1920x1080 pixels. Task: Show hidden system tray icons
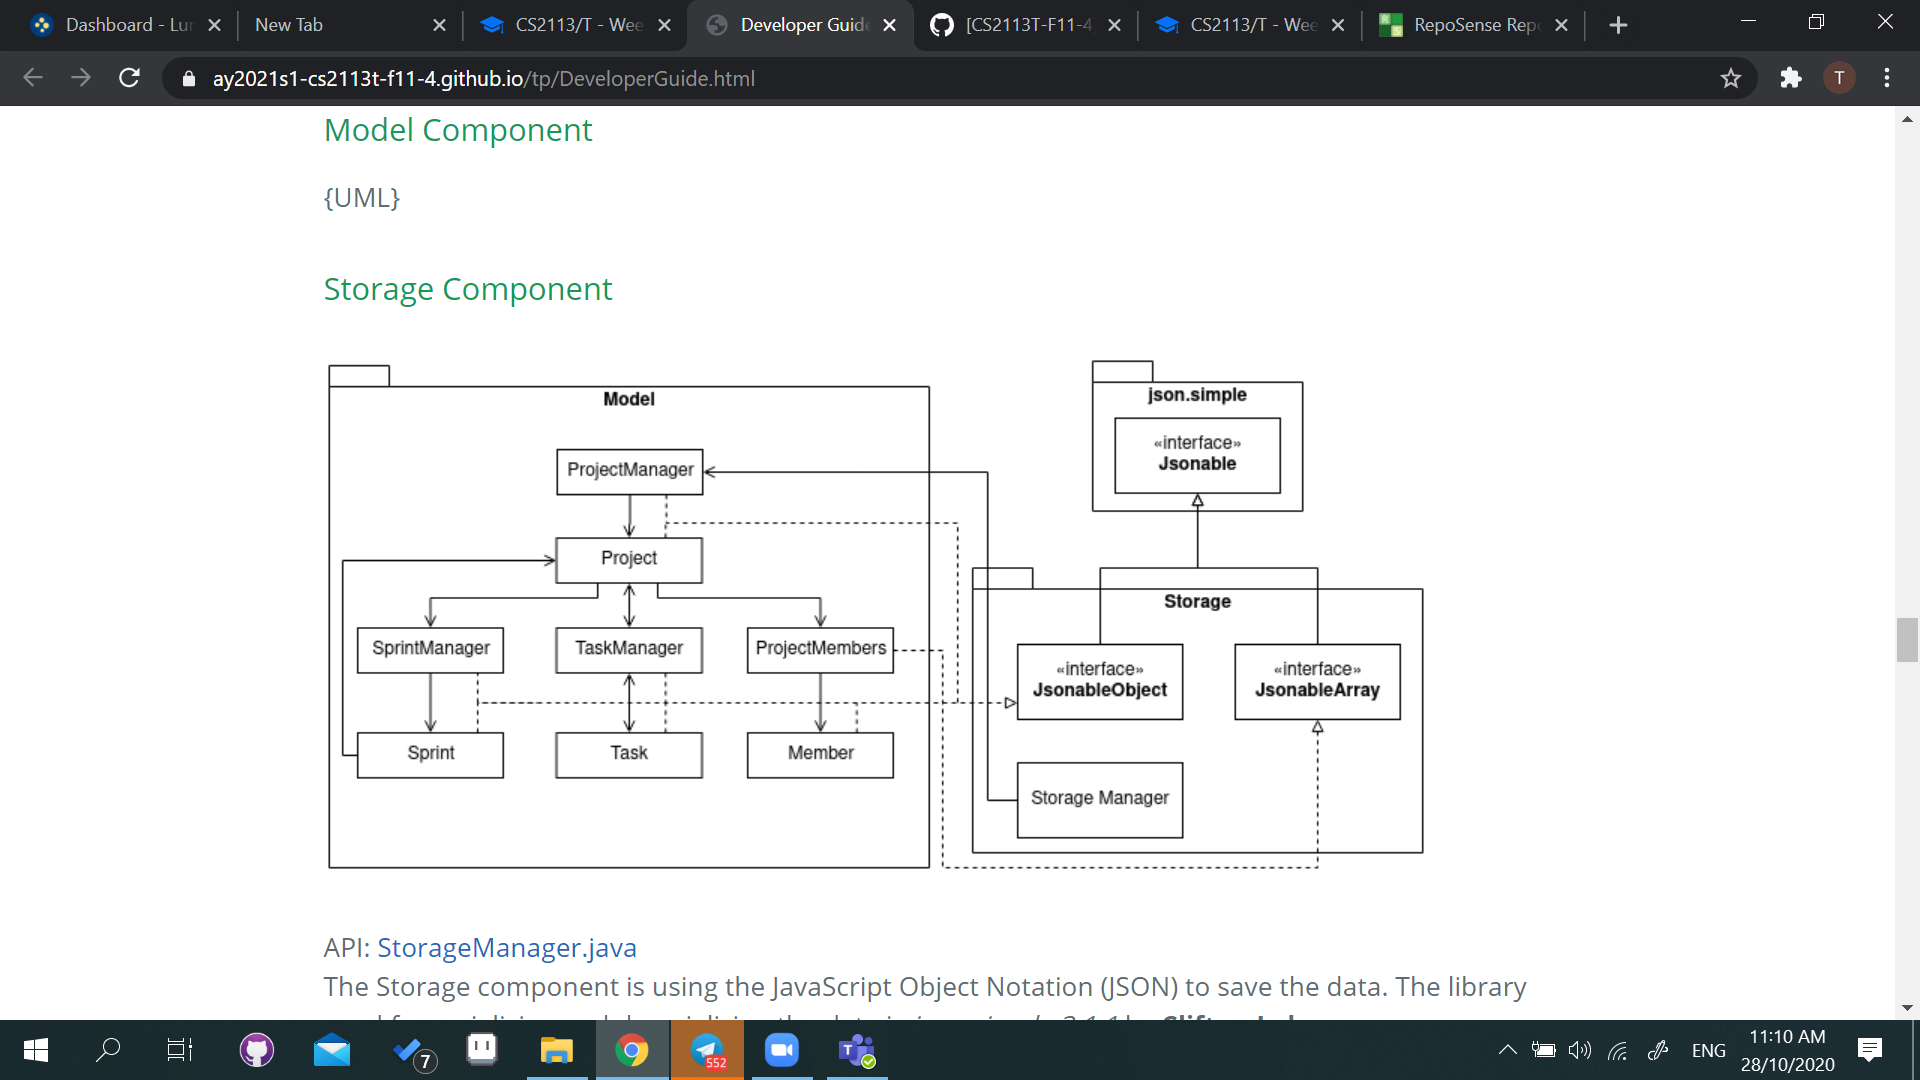point(1508,1050)
